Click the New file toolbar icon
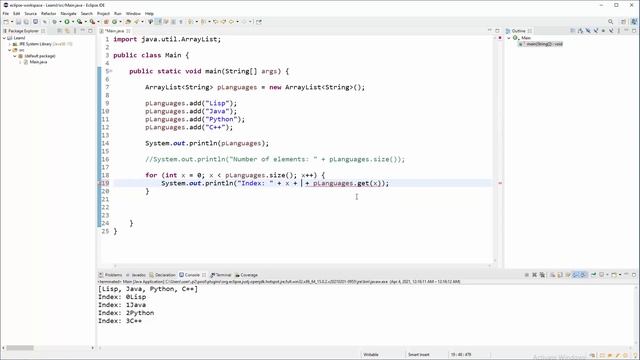 click(x=6, y=22)
